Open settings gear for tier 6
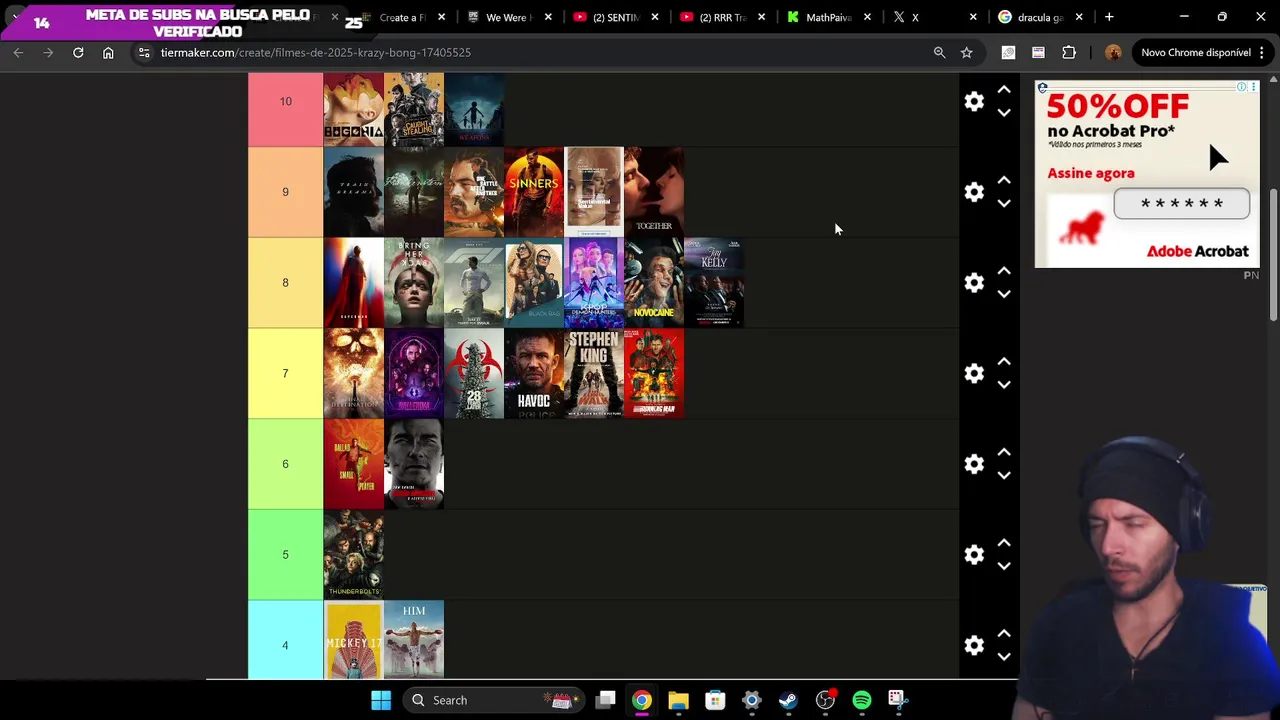1280x720 pixels. coord(974,464)
